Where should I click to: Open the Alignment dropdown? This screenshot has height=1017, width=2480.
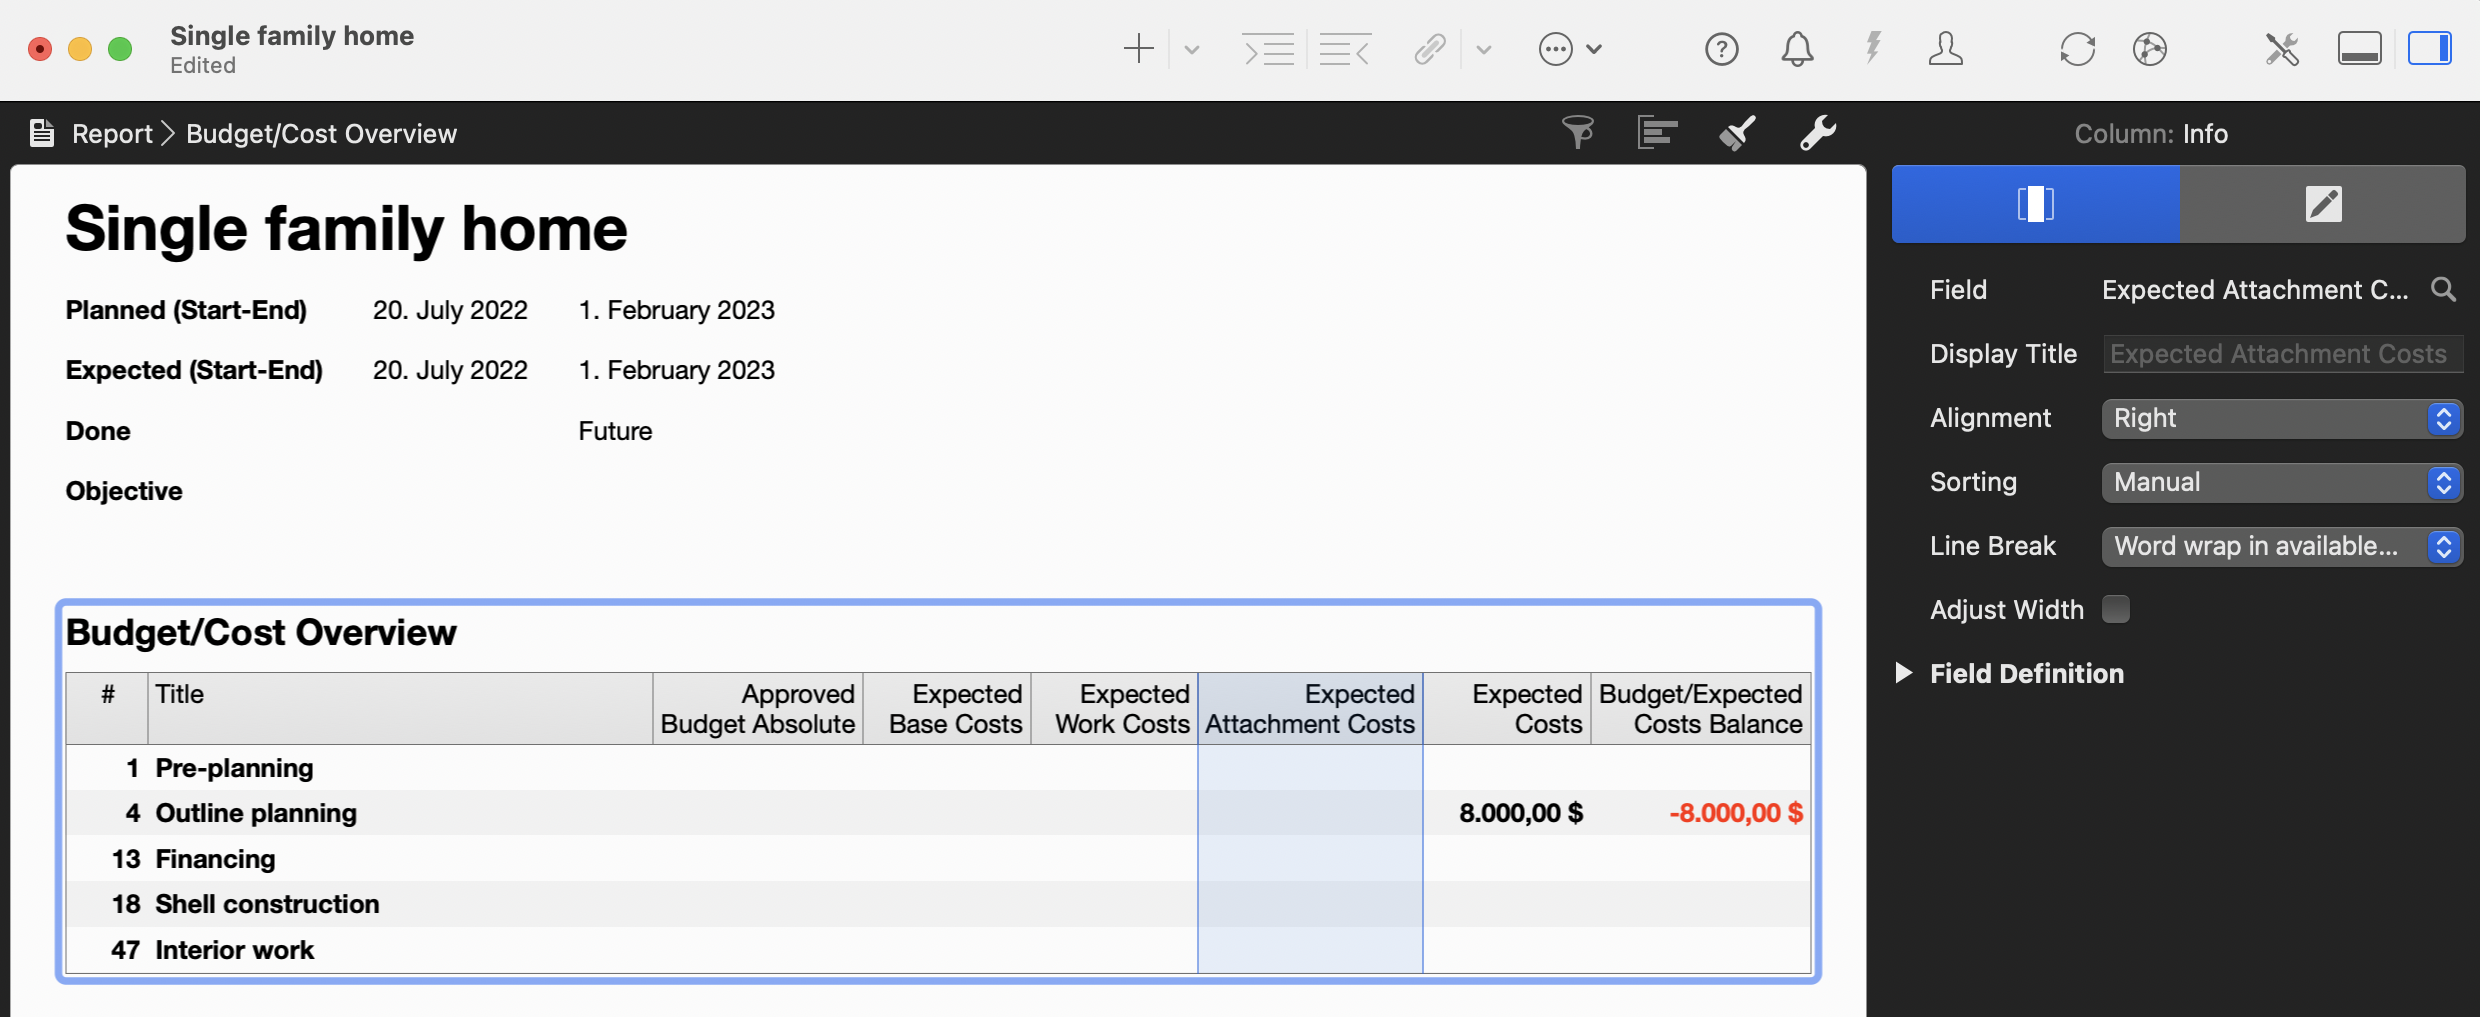click(2281, 418)
